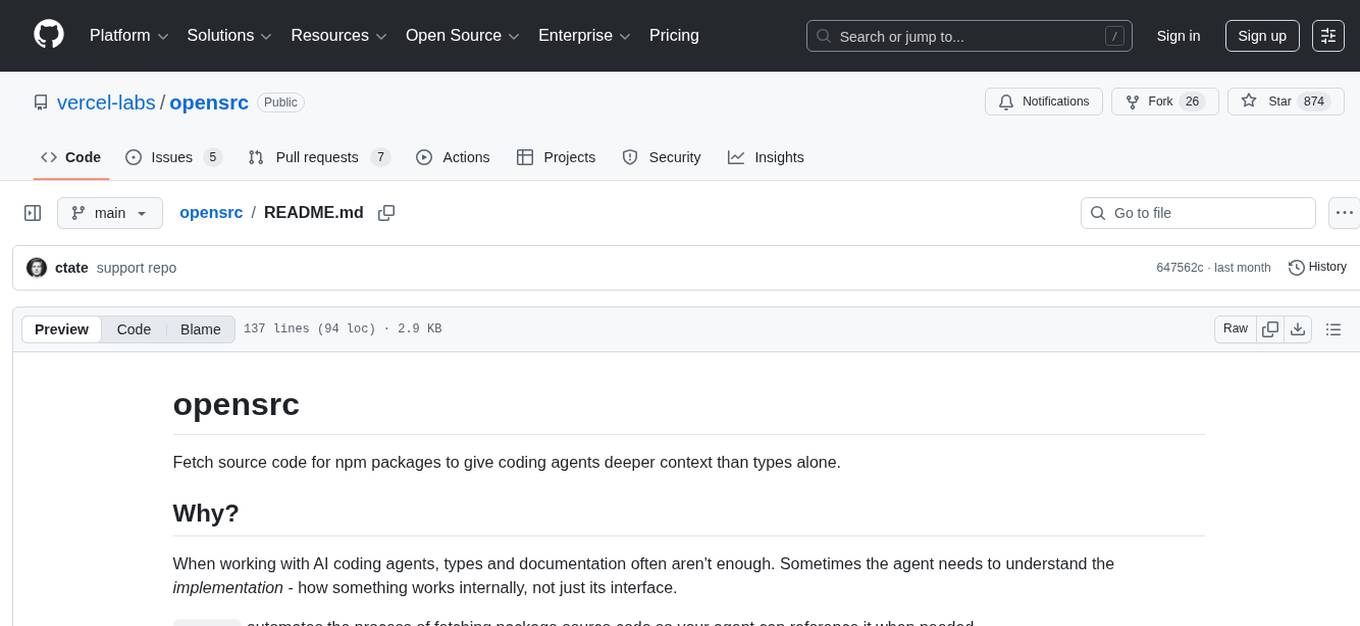This screenshot has width=1360, height=626.
Task: Click the copy raw content icon
Action: point(1270,328)
